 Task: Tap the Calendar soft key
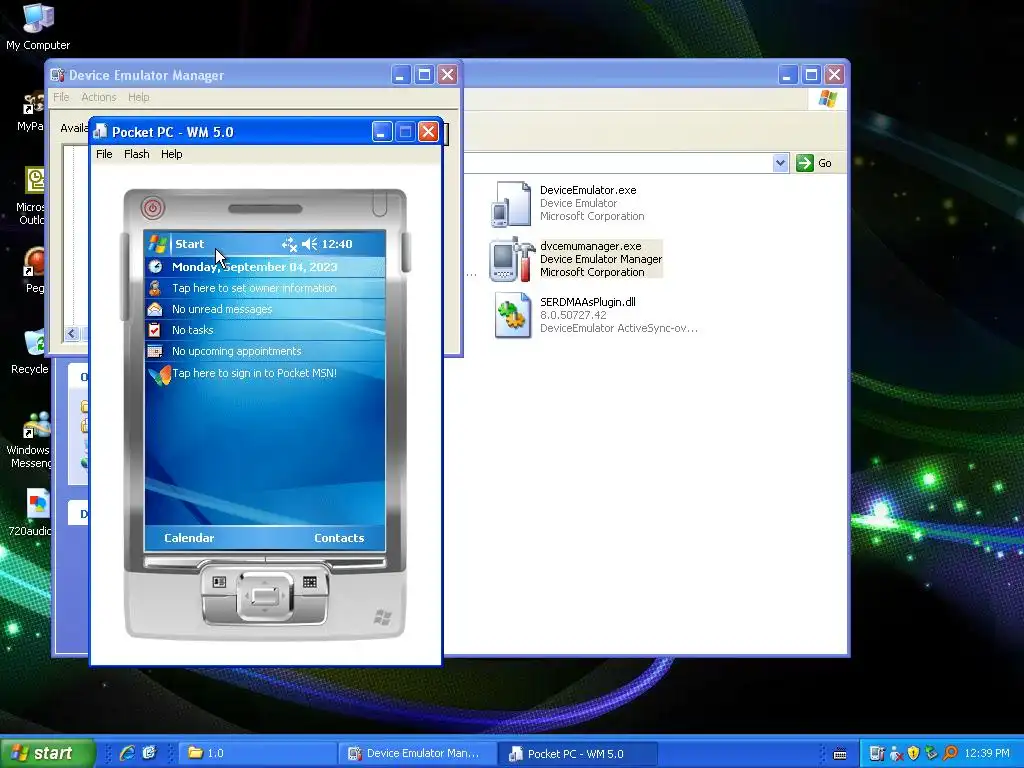click(x=189, y=537)
